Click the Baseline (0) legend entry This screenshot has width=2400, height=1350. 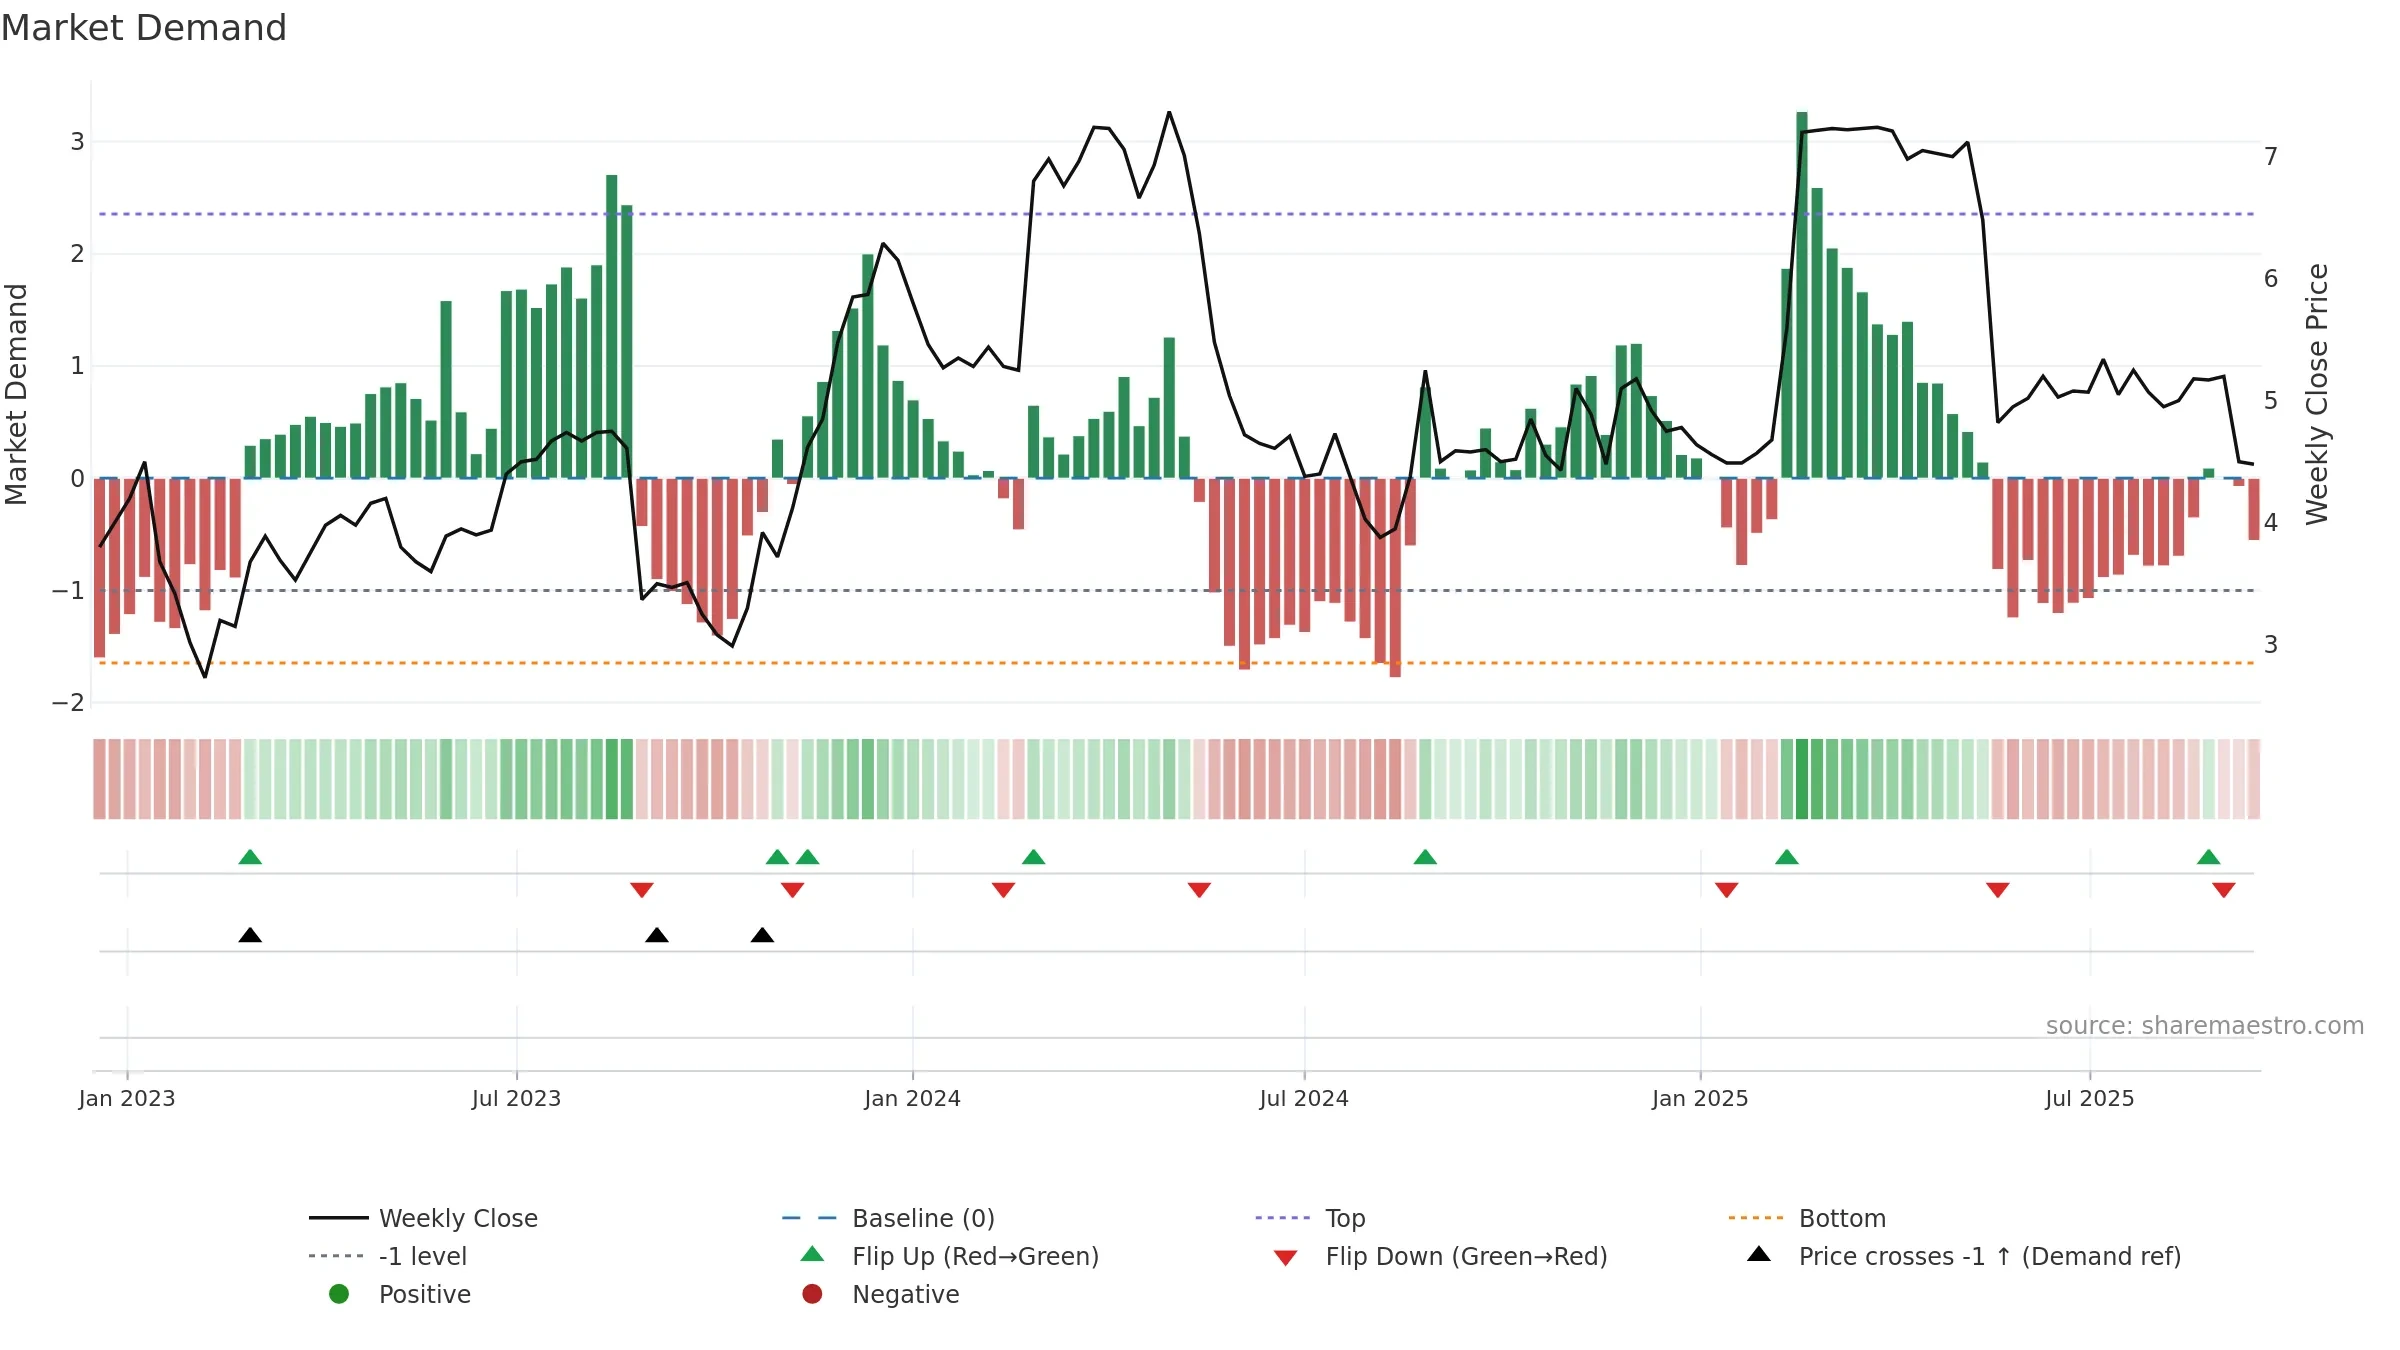pos(888,1218)
